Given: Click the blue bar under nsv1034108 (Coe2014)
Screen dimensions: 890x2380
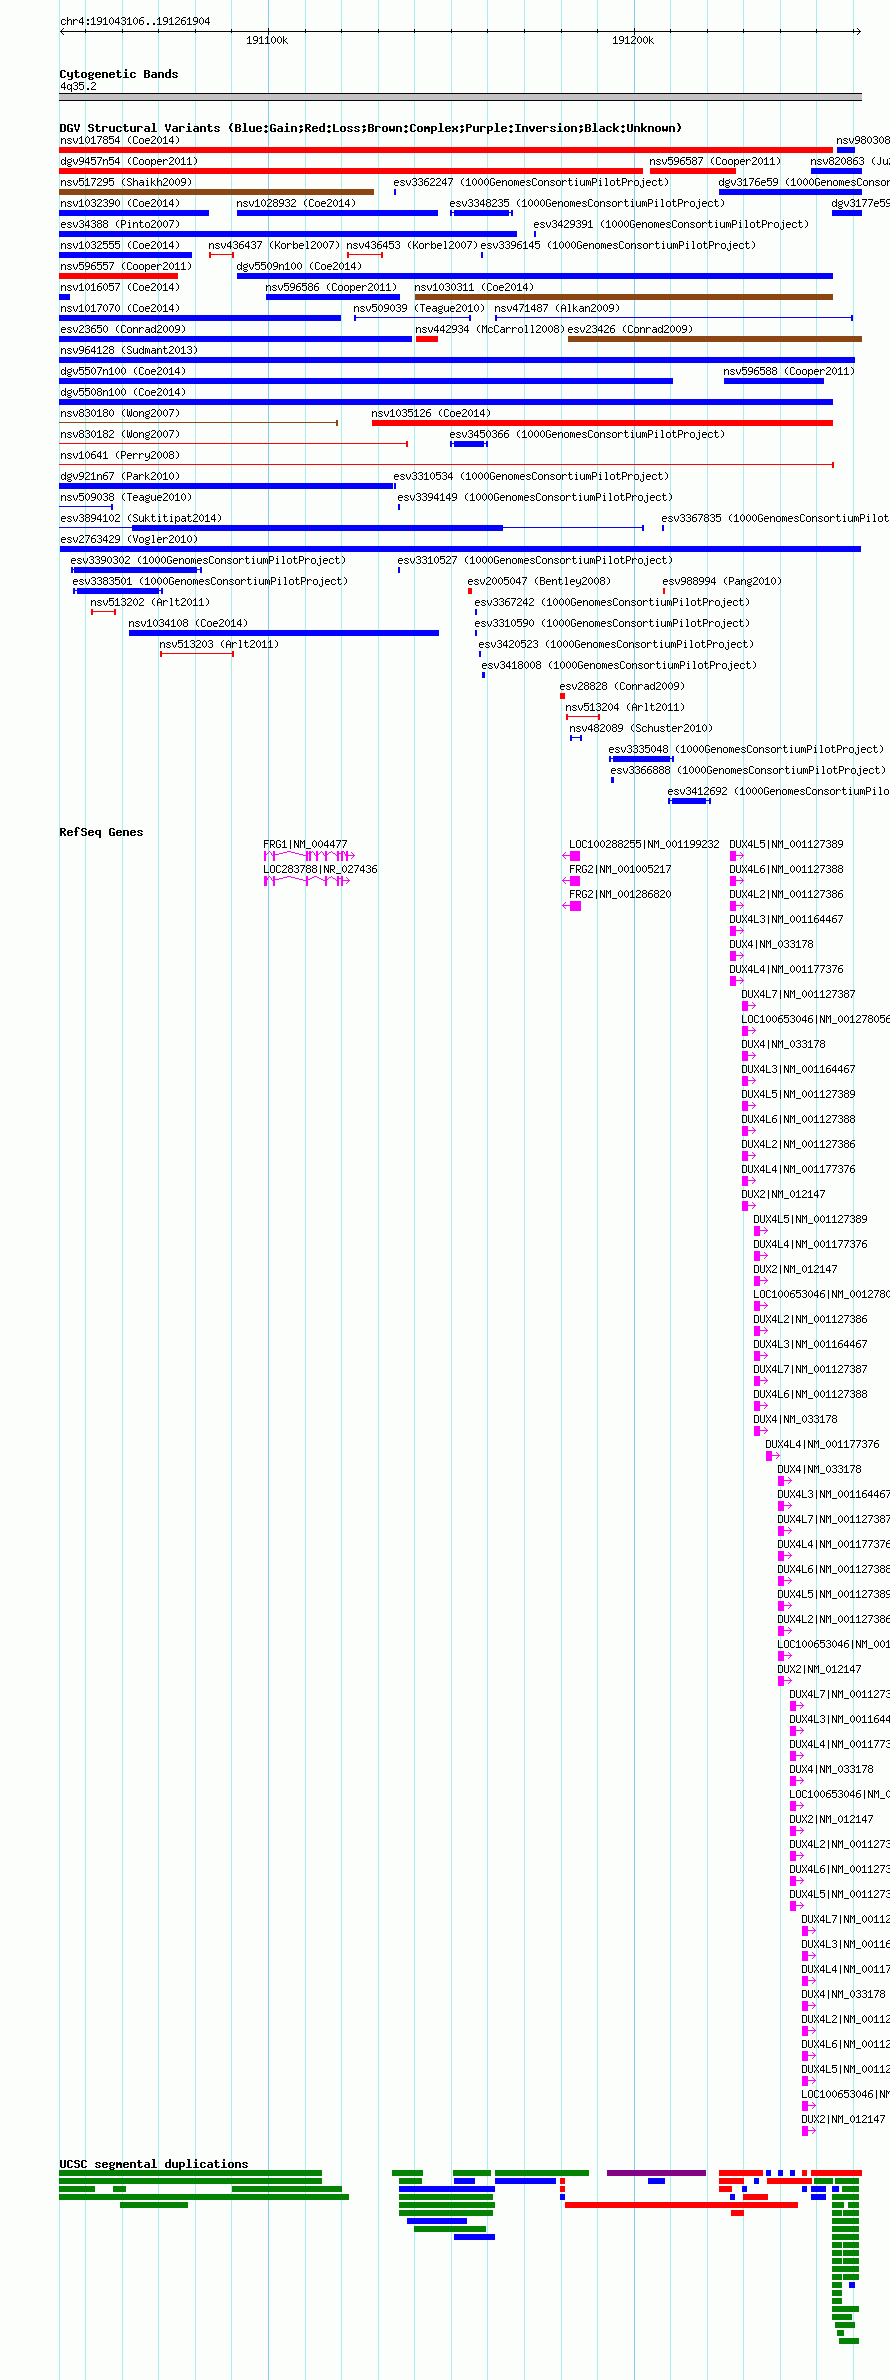Looking at the screenshot, I should [284, 633].
